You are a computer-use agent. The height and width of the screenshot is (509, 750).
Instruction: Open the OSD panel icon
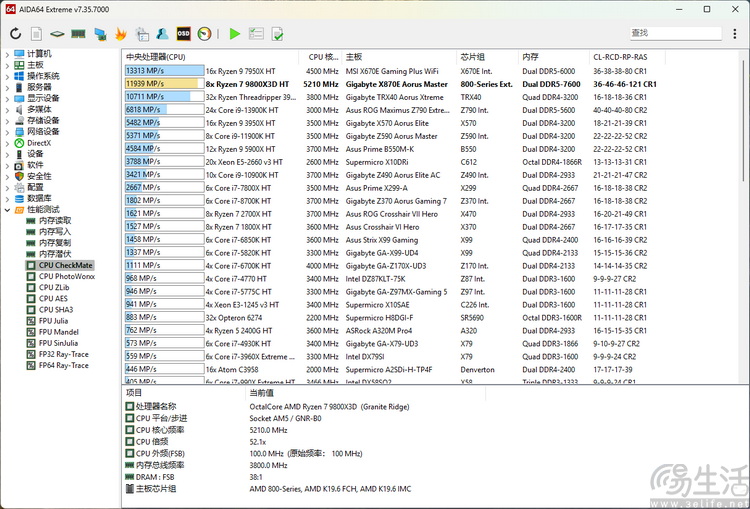tap(183, 33)
